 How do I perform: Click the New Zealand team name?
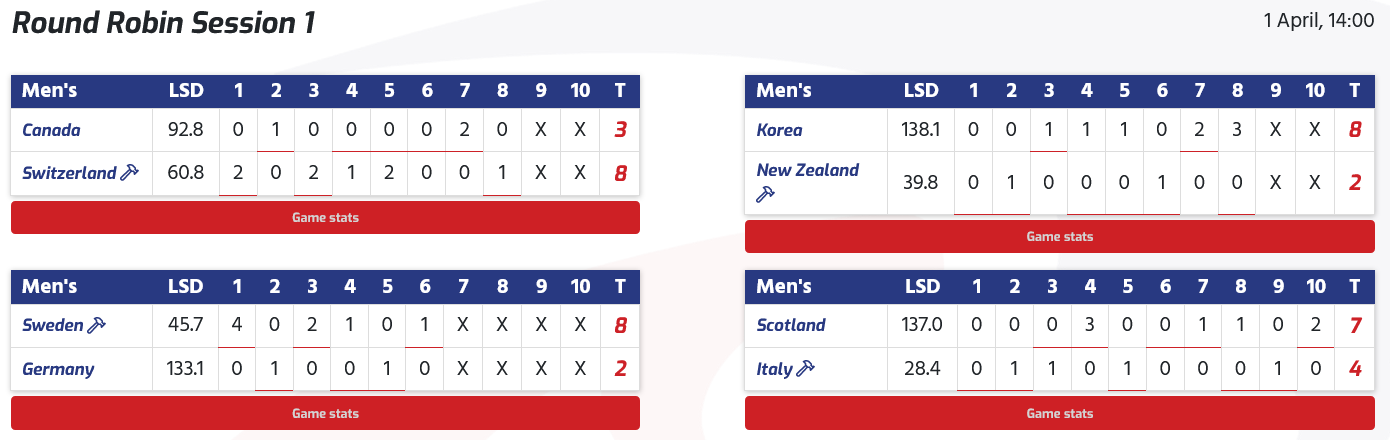807,170
